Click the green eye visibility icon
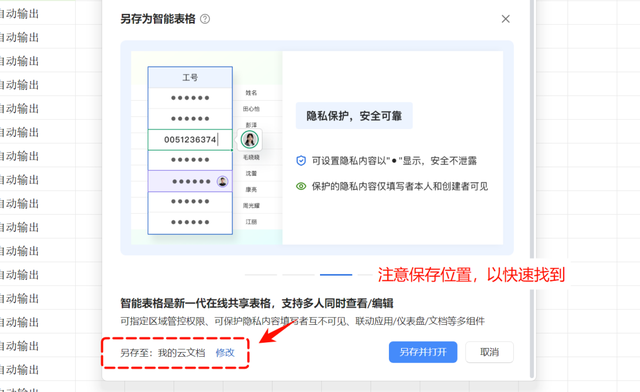Viewport: 640px width, 392px height. 301,186
